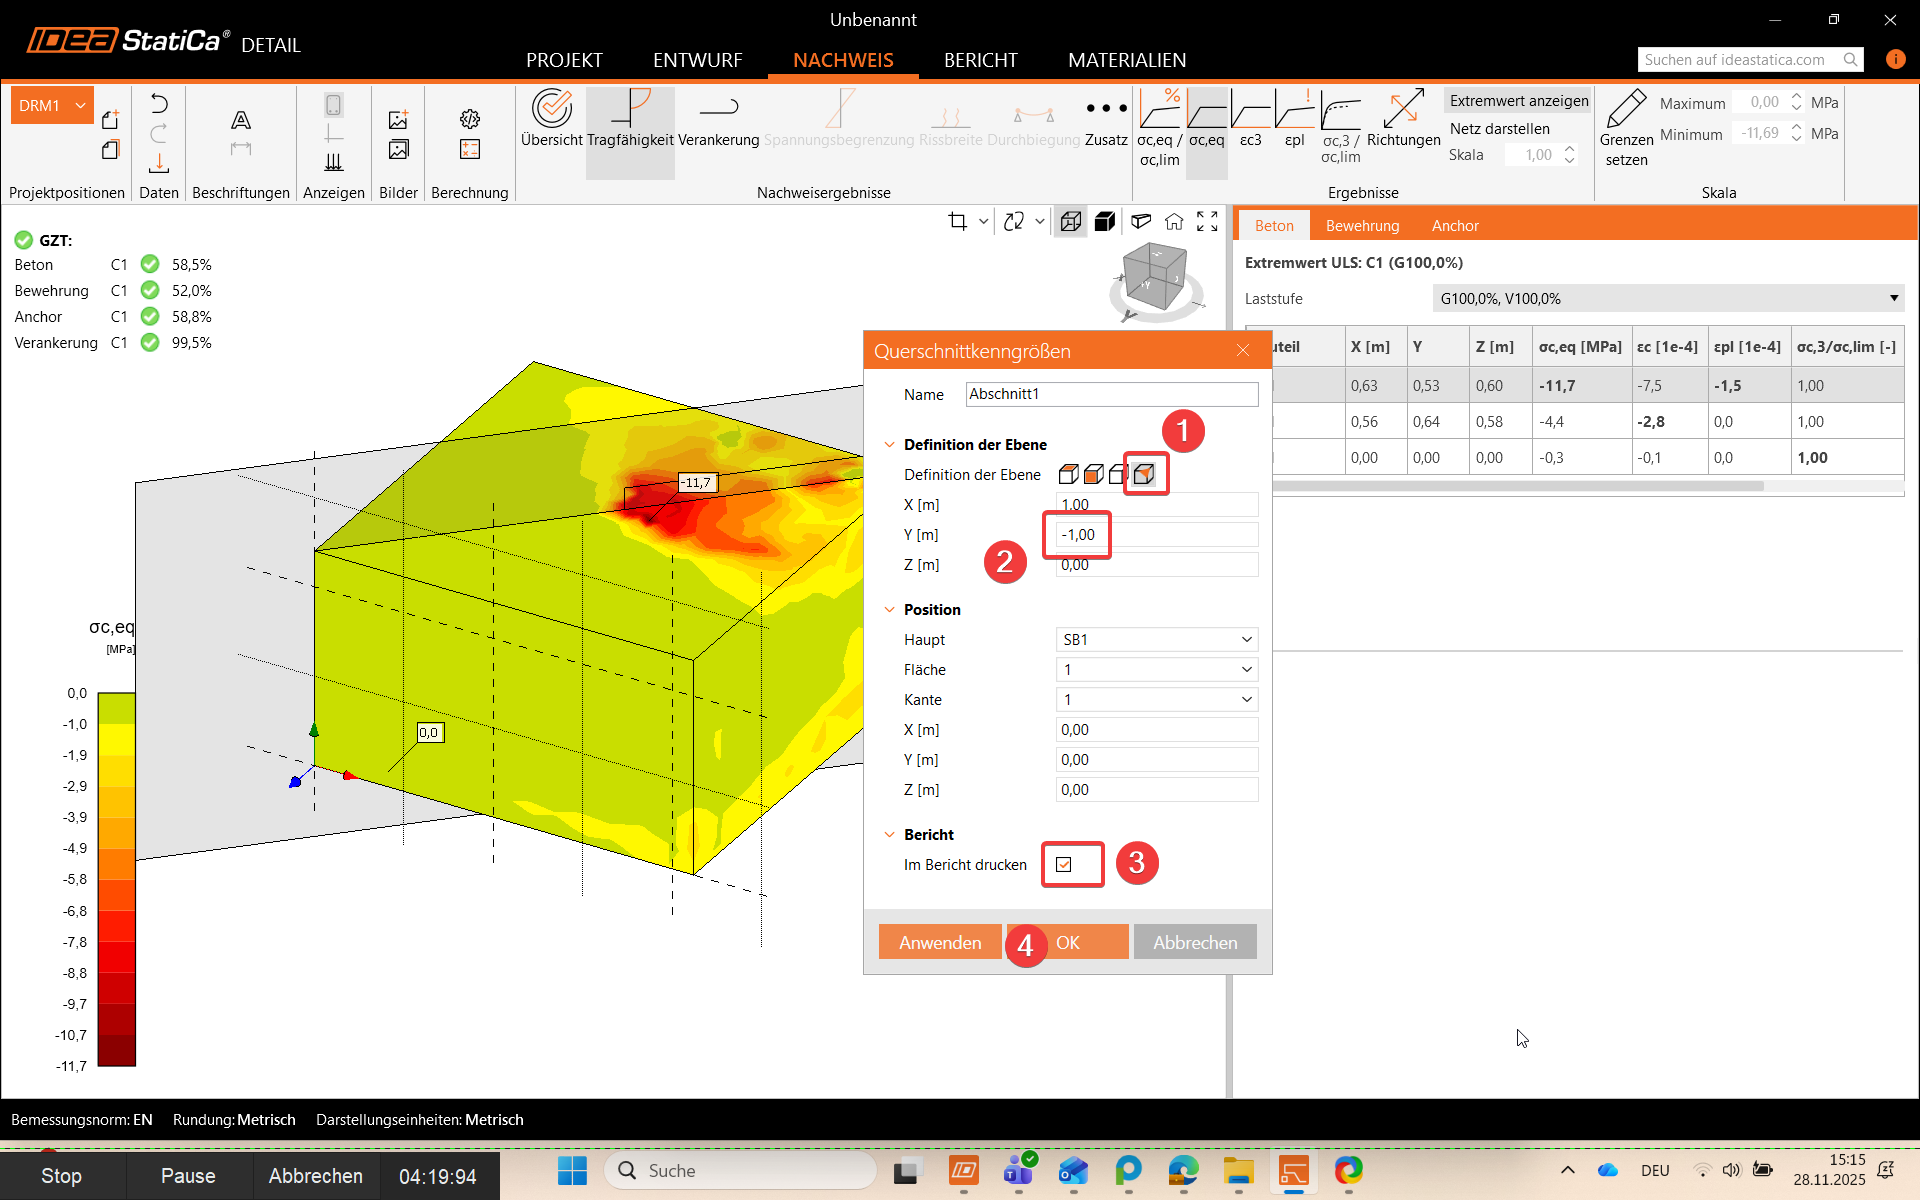1920x1200 pixels.
Task: Click the Anwenden button
Action: tap(939, 942)
